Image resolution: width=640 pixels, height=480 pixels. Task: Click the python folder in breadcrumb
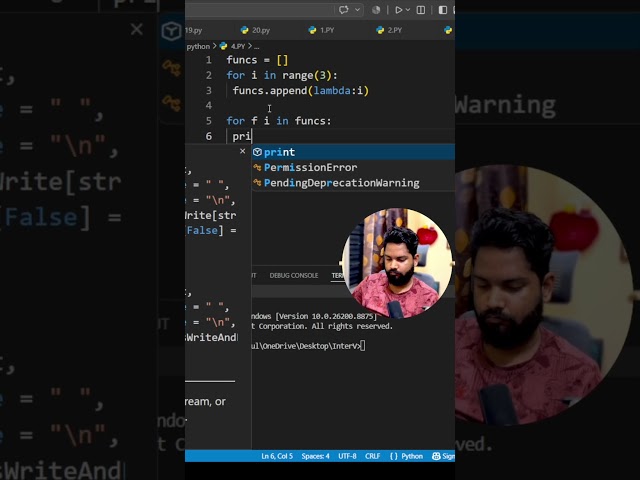pyautogui.click(x=198, y=47)
